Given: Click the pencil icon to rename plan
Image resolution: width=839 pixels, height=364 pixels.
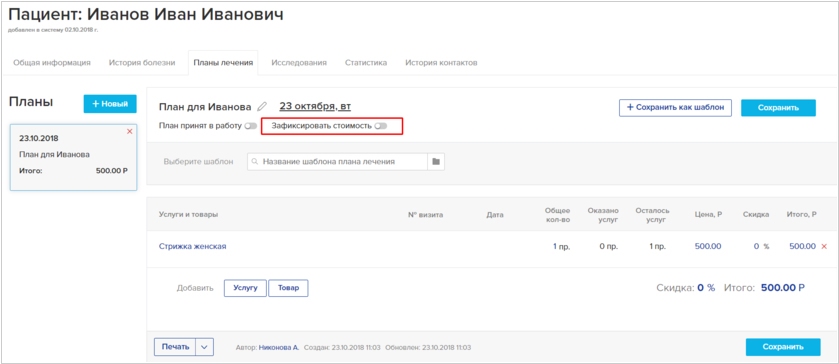Looking at the screenshot, I should point(262,107).
